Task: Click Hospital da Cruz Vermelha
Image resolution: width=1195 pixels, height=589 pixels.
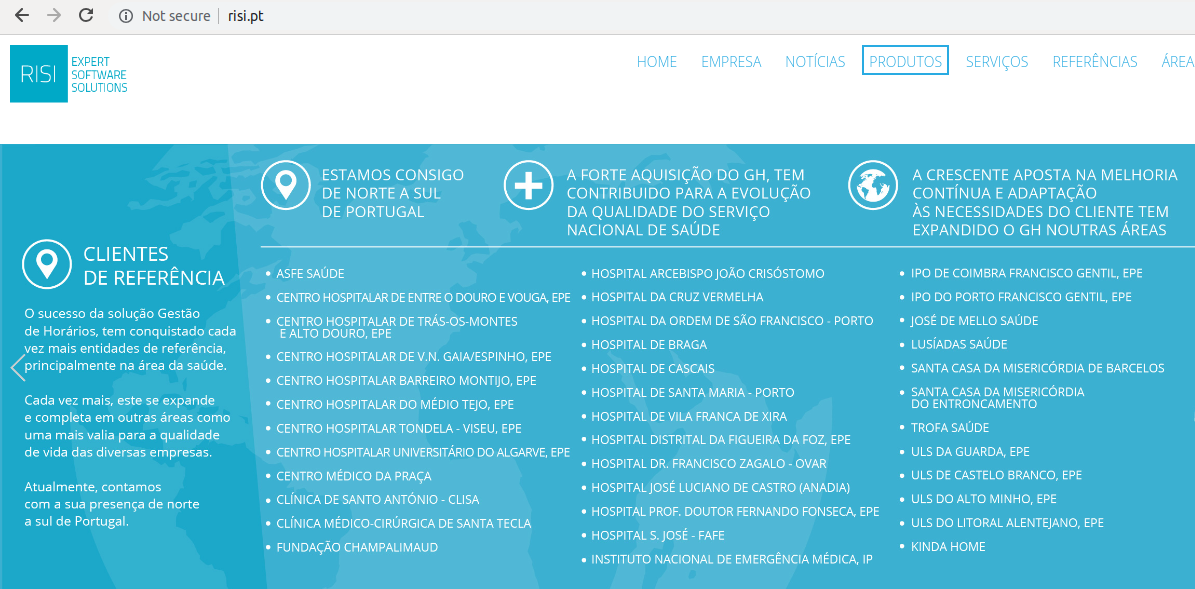Action: tap(678, 296)
